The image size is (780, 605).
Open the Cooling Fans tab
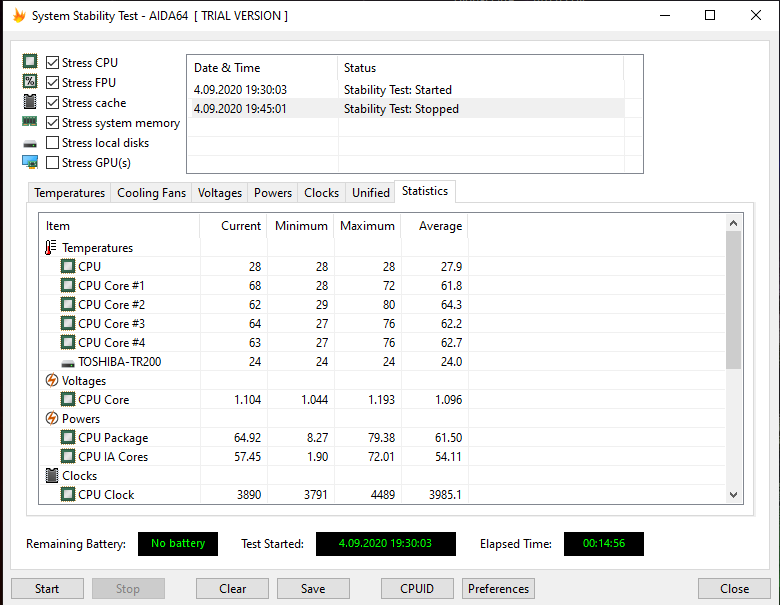(151, 193)
